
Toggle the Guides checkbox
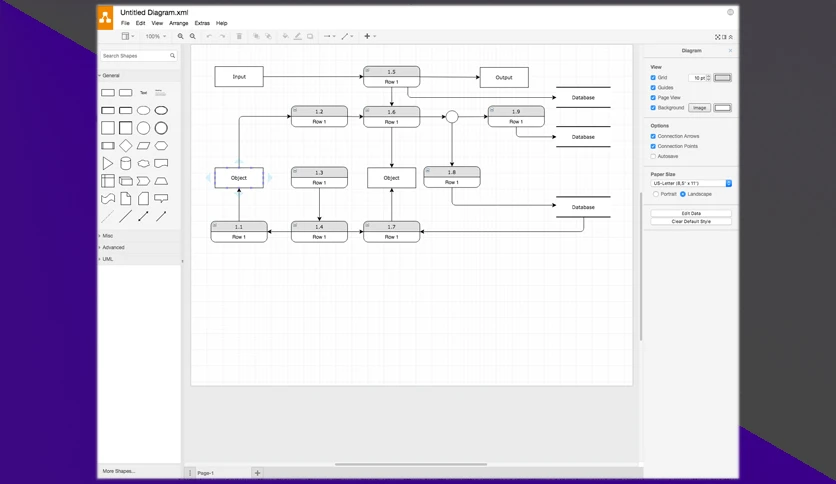coord(653,87)
